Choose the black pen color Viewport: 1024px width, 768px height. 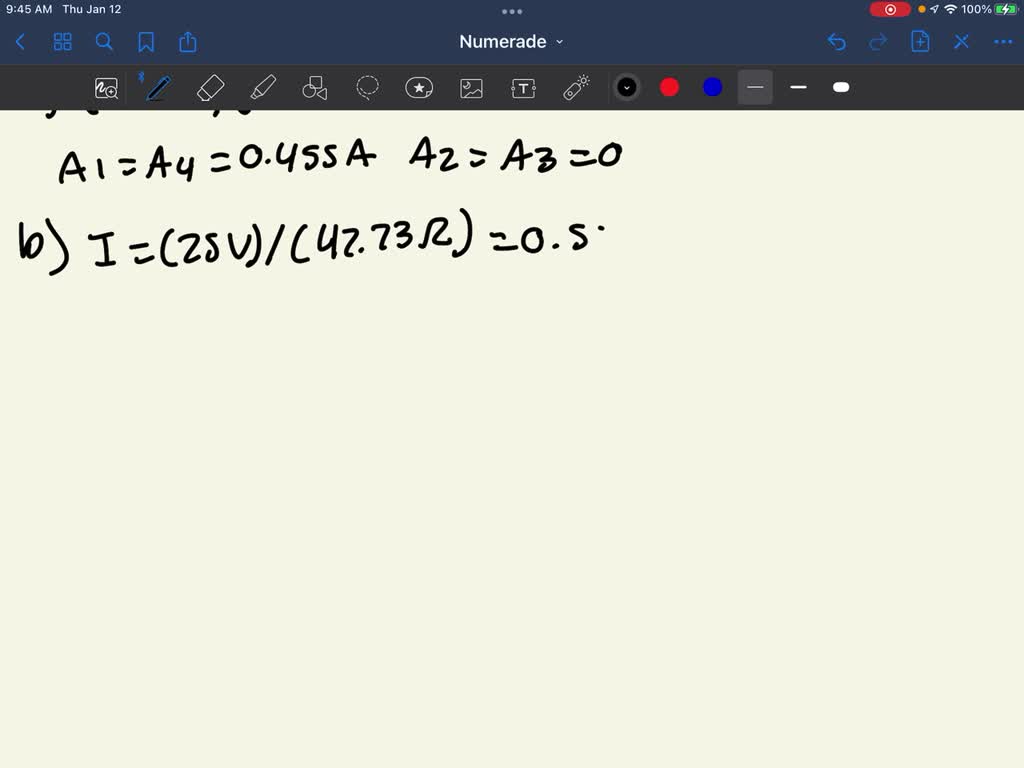[627, 88]
